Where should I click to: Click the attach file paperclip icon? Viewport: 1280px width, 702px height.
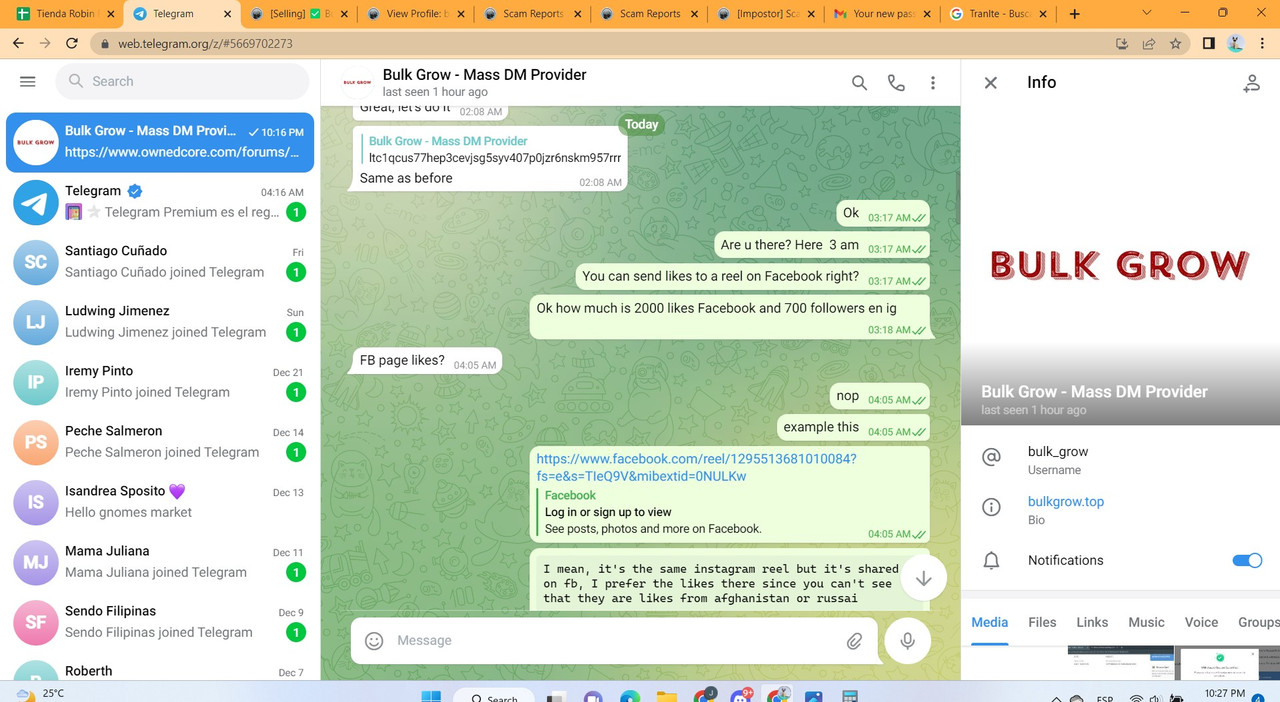point(854,641)
